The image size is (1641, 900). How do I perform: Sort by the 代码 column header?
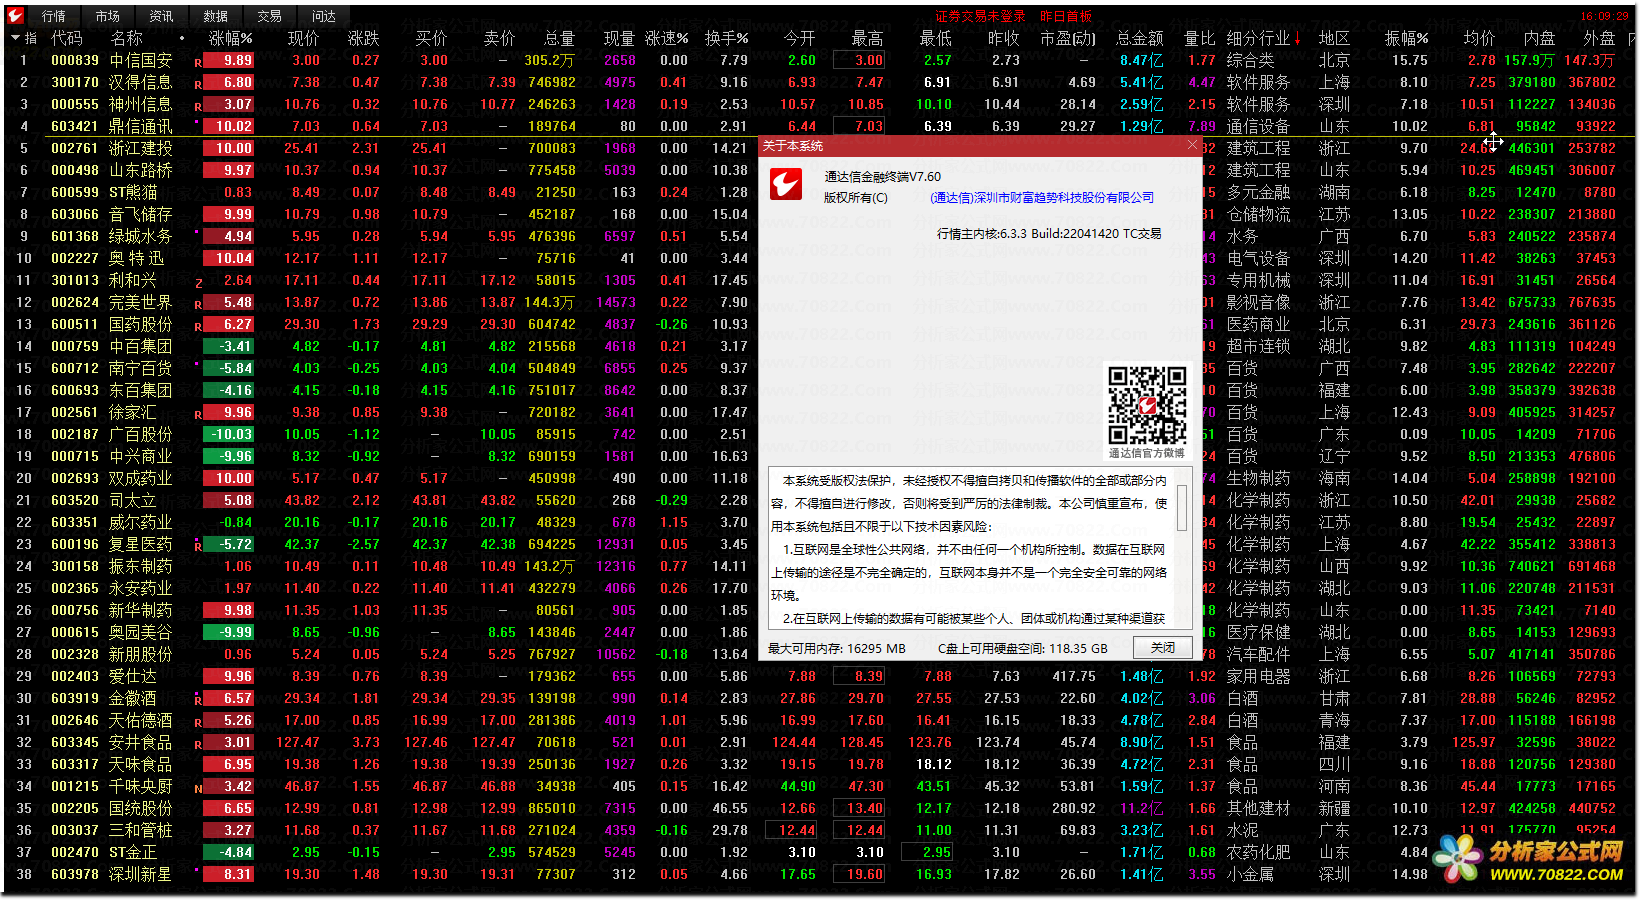pyautogui.click(x=67, y=39)
